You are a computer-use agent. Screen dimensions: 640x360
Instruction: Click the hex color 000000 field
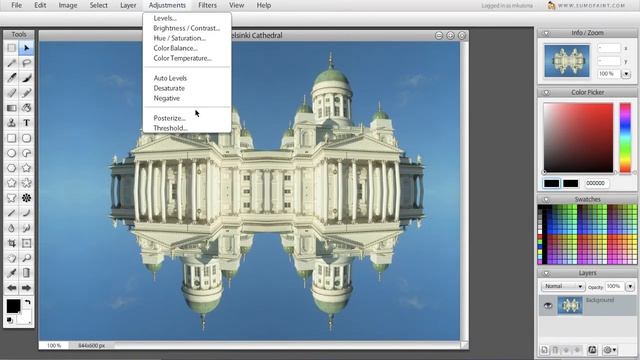[597, 184]
